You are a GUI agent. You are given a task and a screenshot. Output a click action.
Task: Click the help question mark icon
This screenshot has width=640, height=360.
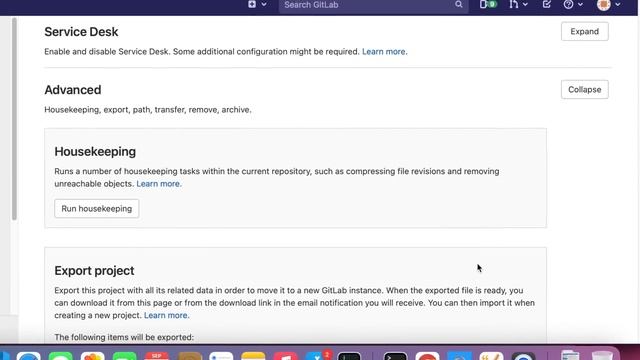(x=569, y=4)
